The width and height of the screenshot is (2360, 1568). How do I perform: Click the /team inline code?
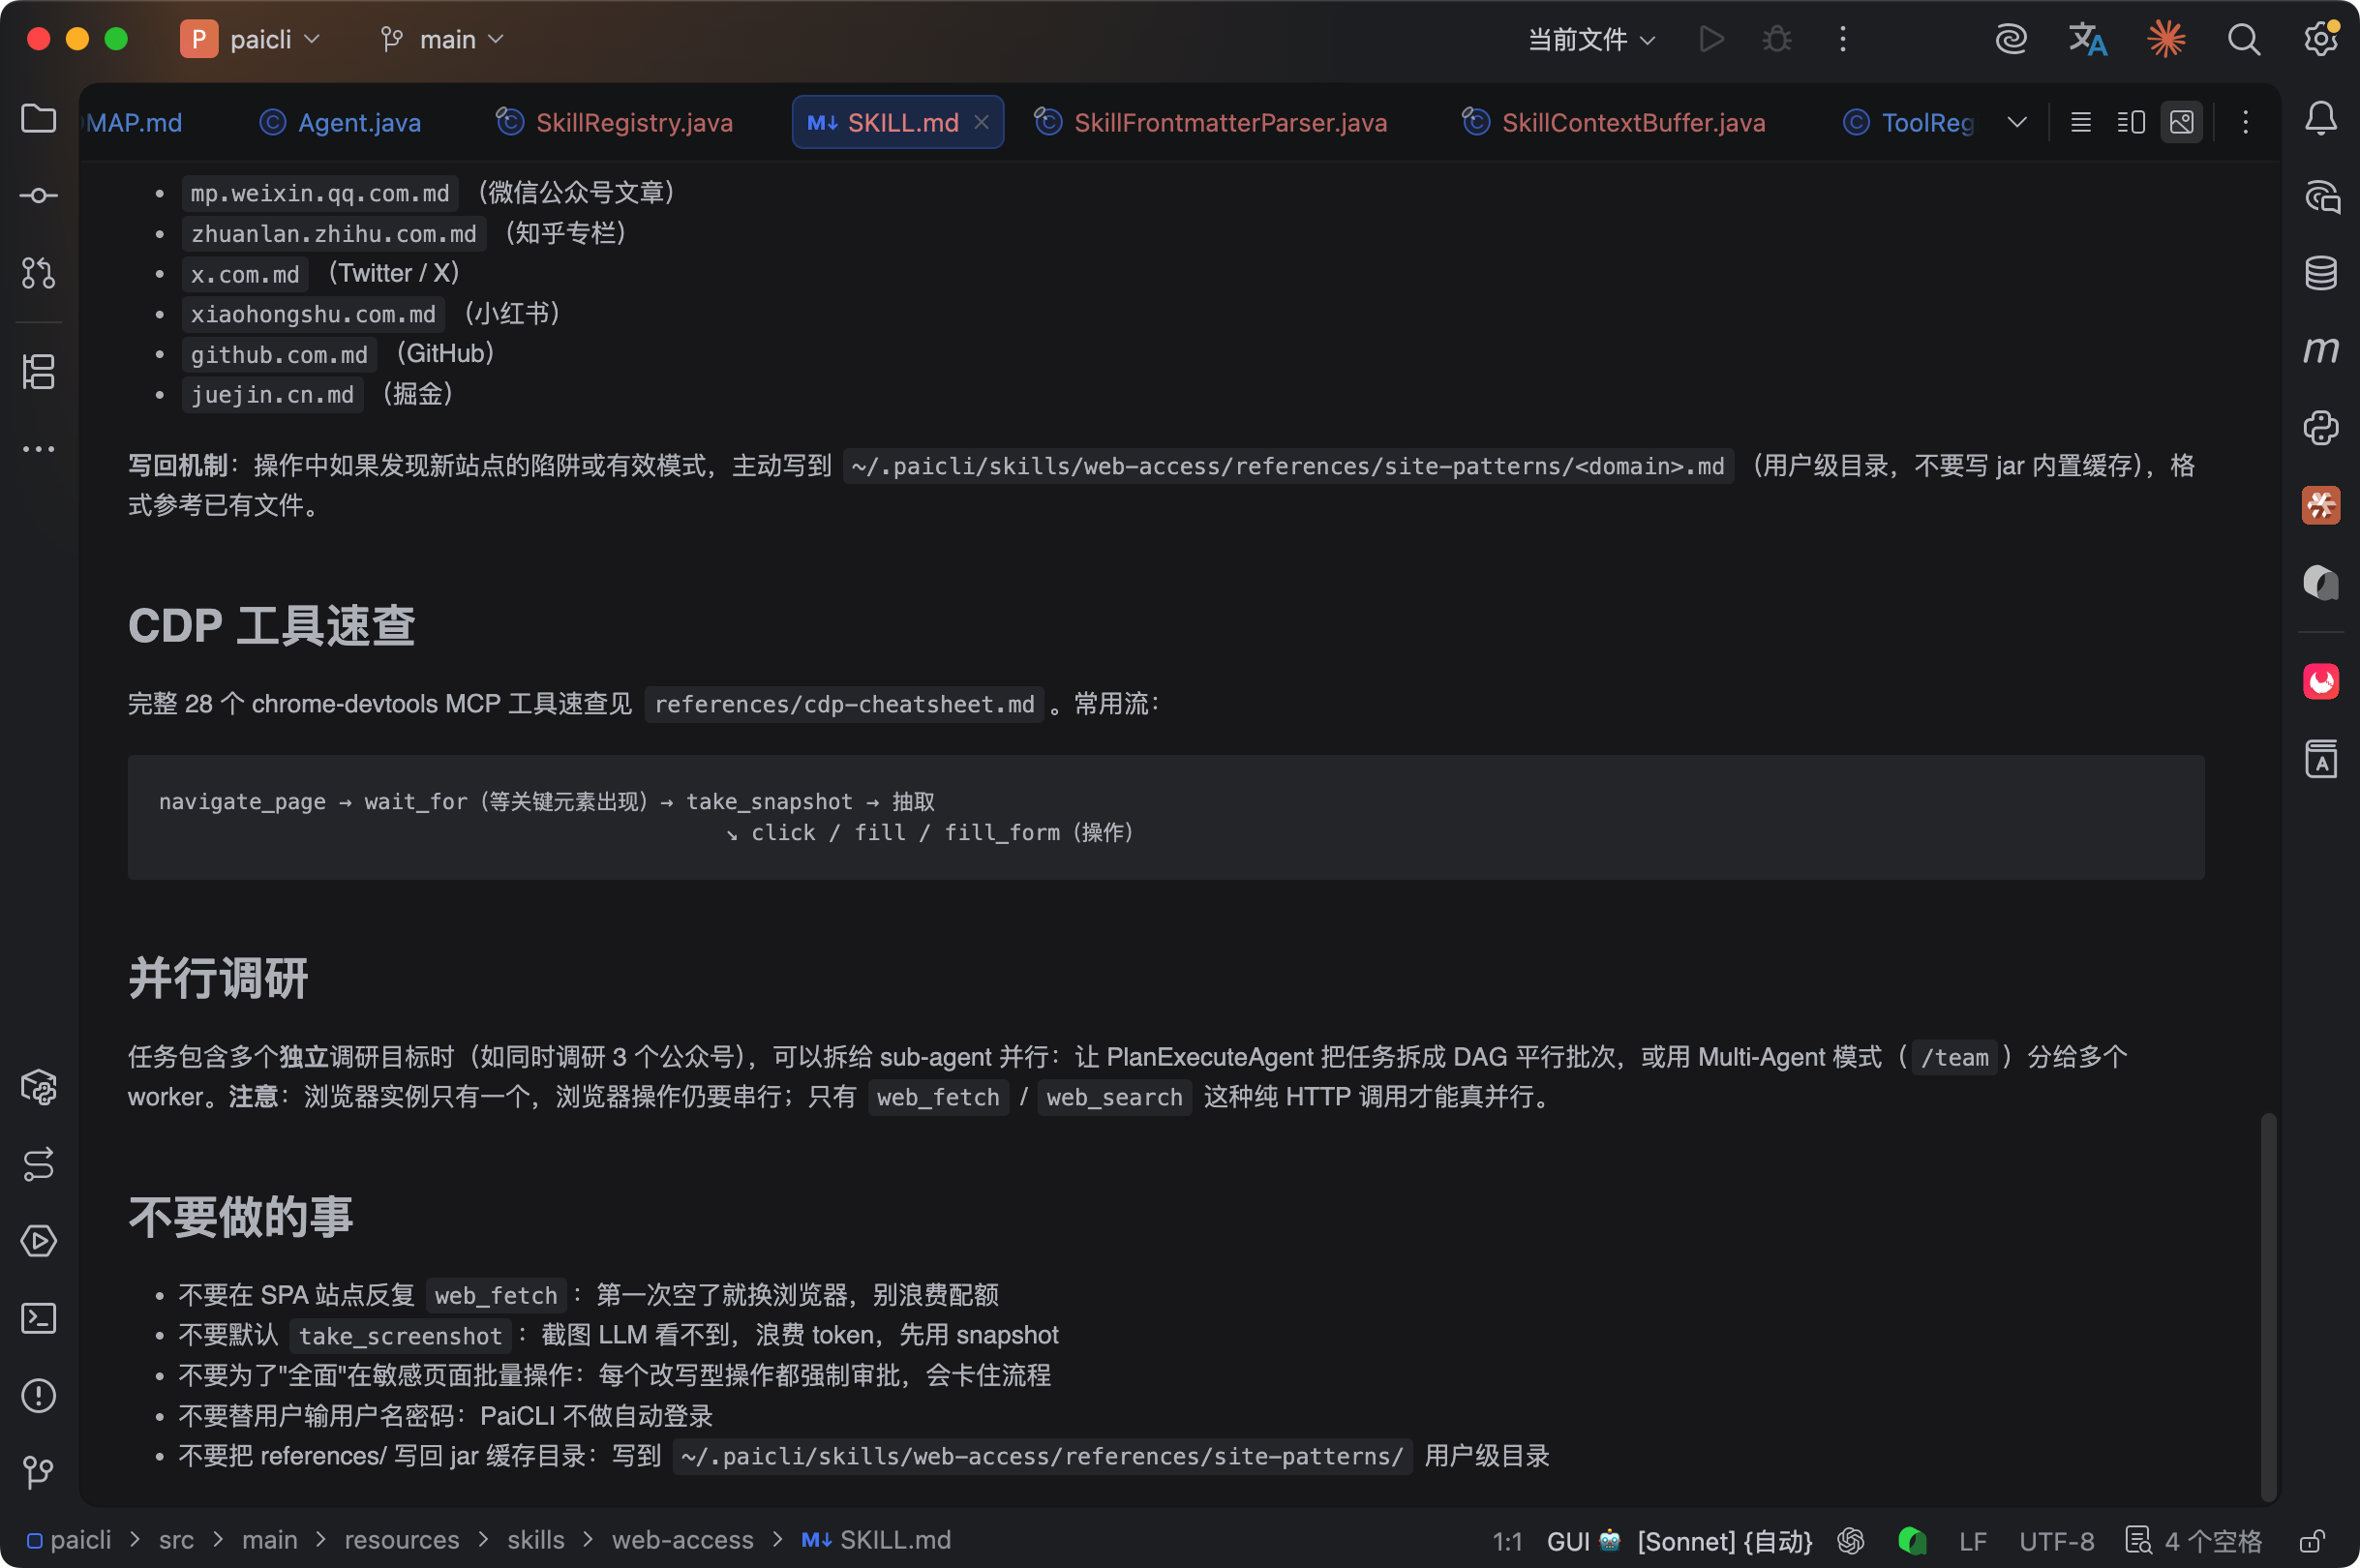[1954, 1057]
